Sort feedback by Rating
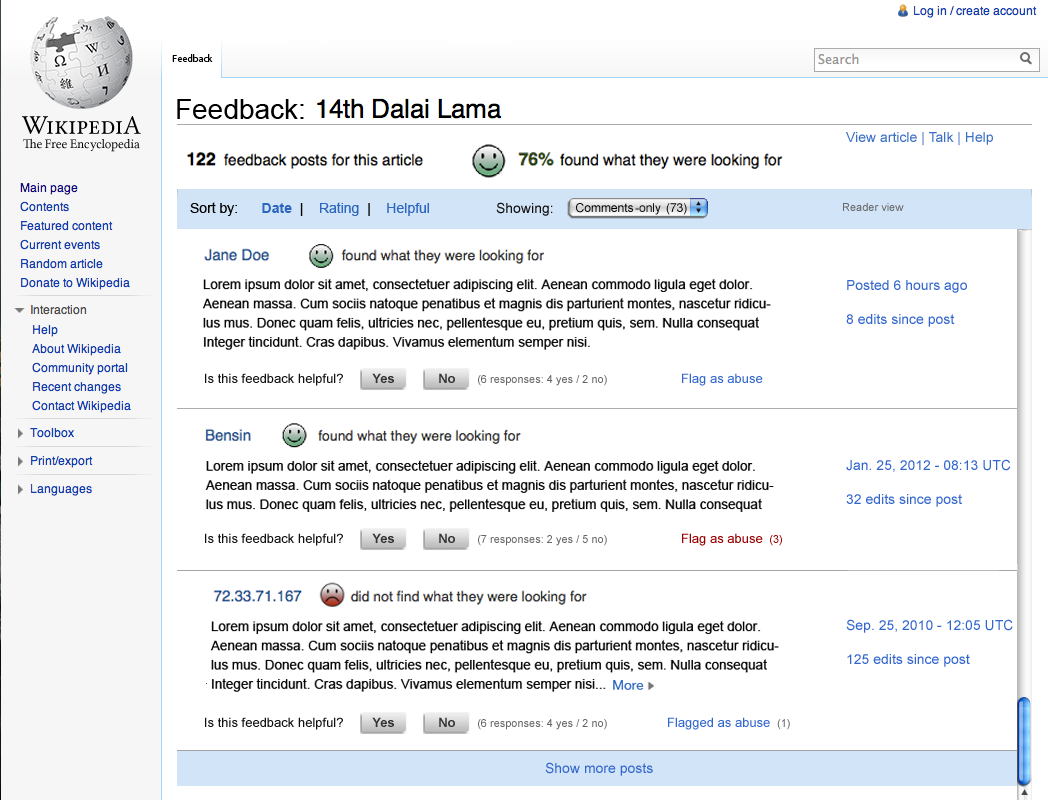Viewport: 1048px width, 800px height. click(339, 209)
